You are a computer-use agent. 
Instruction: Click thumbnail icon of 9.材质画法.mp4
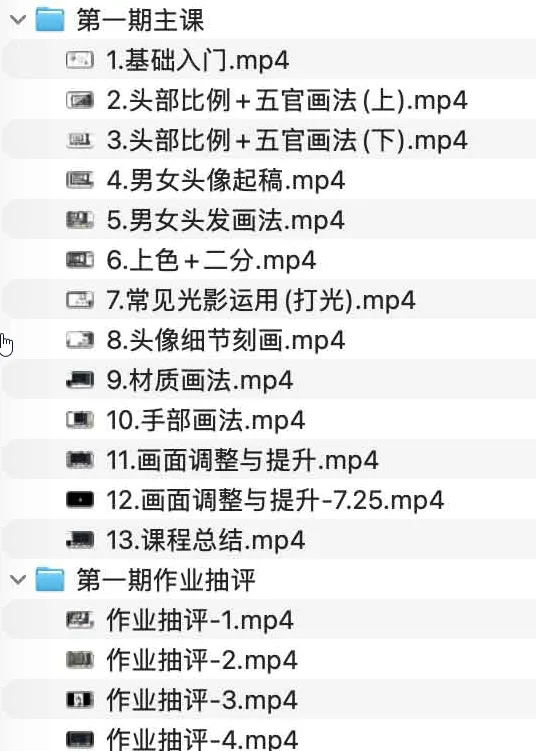coord(80,380)
